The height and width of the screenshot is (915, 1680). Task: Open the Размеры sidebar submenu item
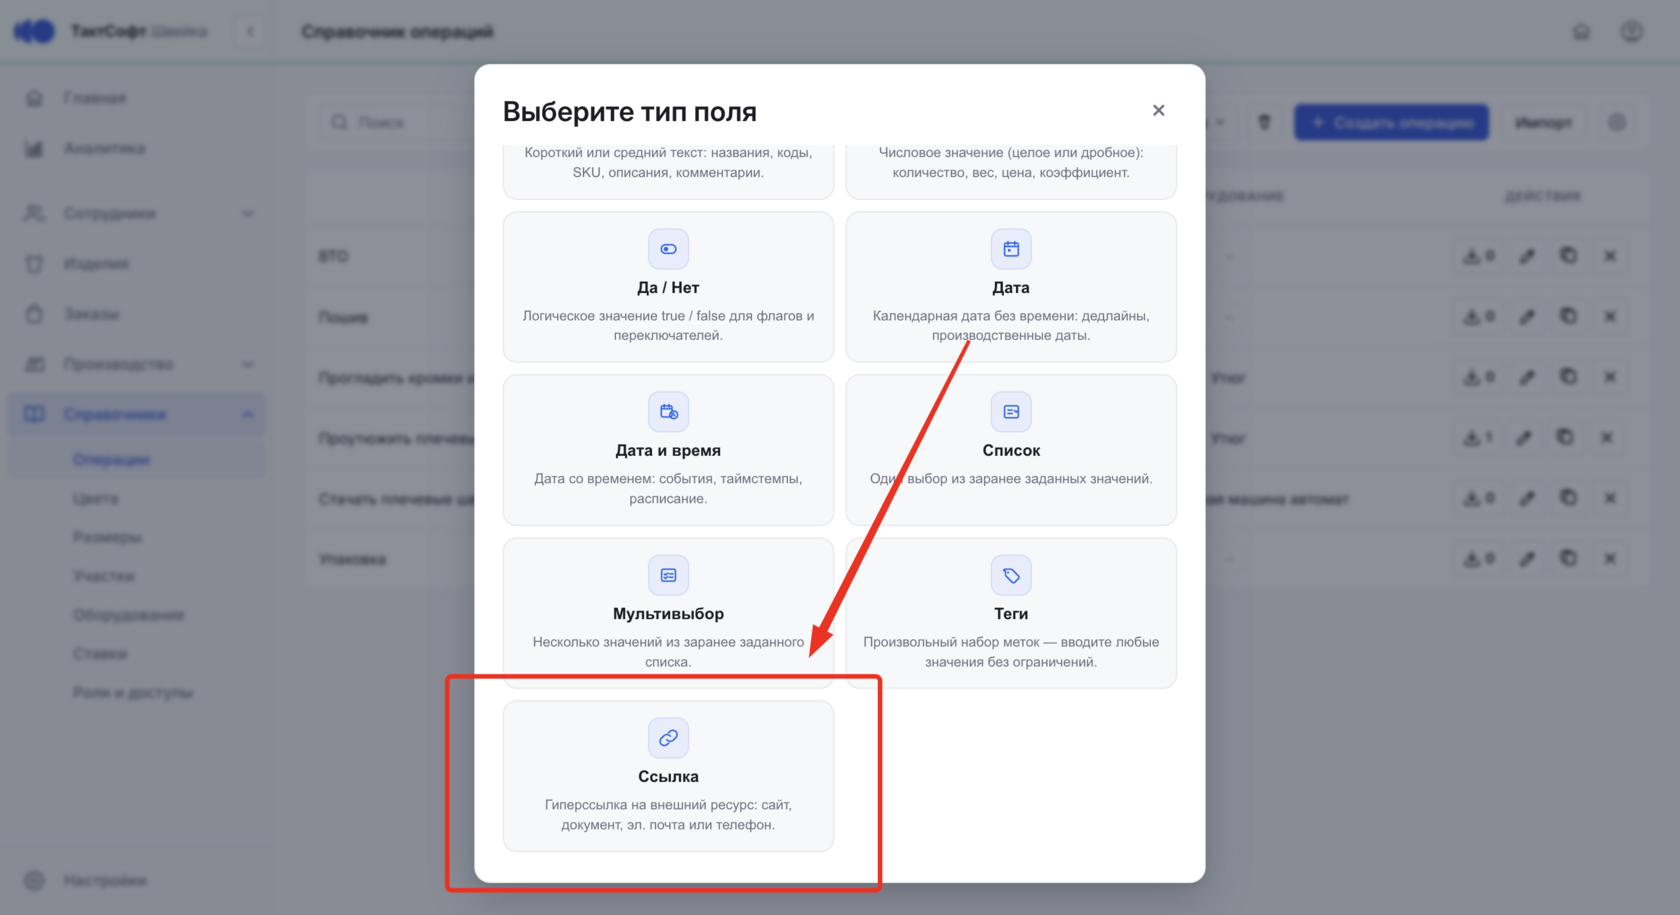click(107, 537)
